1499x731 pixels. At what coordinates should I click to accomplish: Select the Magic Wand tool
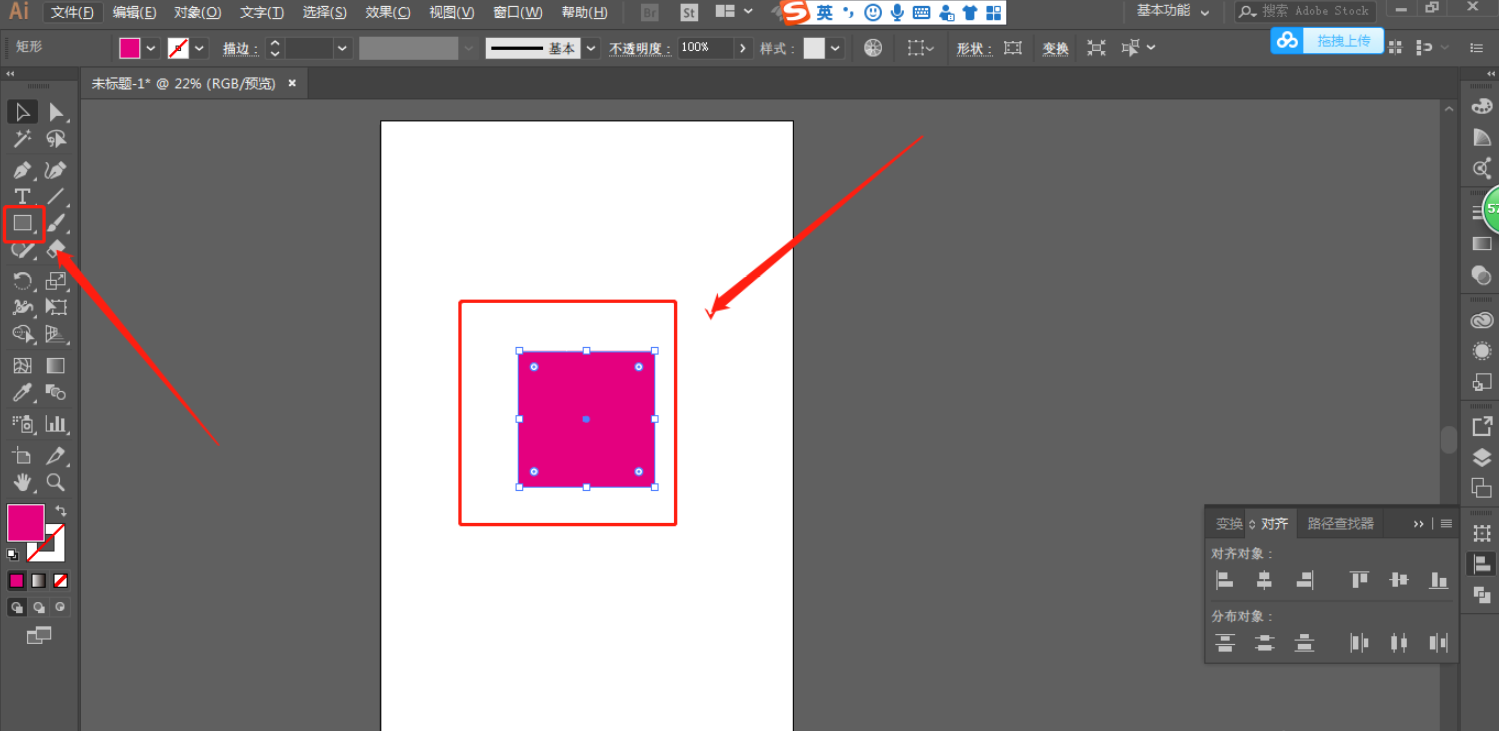coord(22,140)
